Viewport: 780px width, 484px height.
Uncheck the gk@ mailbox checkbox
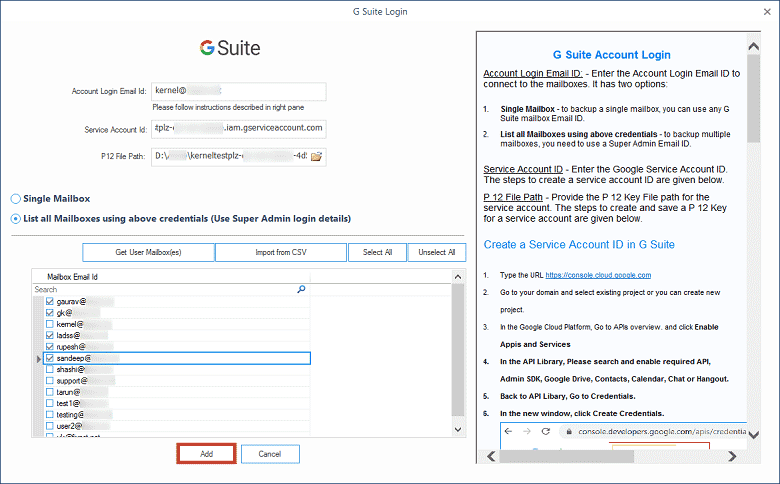click(50, 313)
